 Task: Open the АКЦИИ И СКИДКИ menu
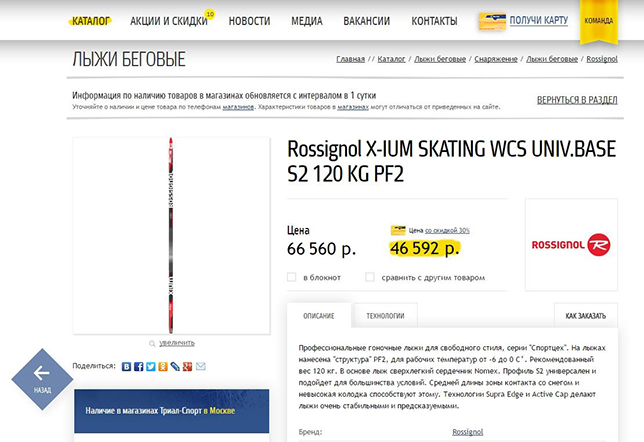[169, 21]
